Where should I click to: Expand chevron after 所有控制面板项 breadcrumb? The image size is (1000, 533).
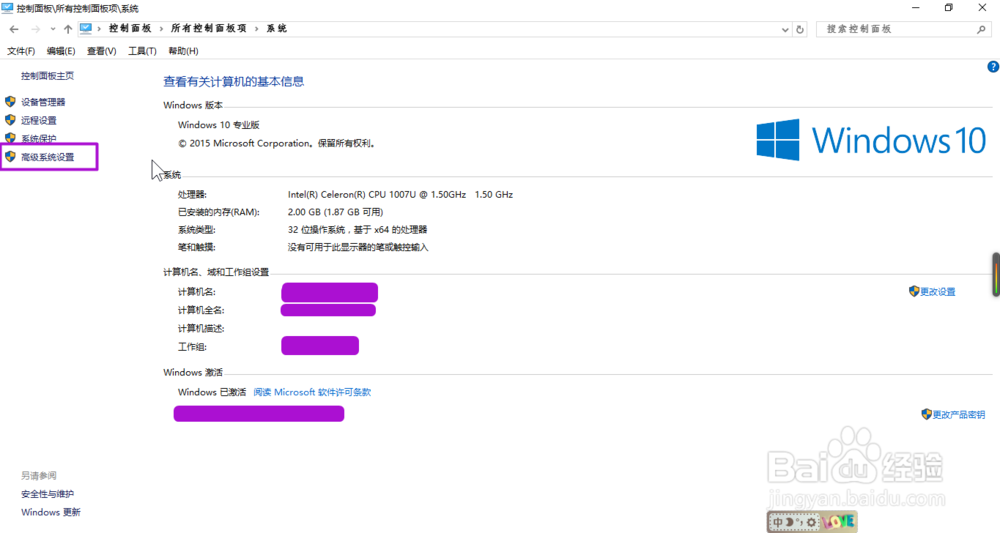256,29
